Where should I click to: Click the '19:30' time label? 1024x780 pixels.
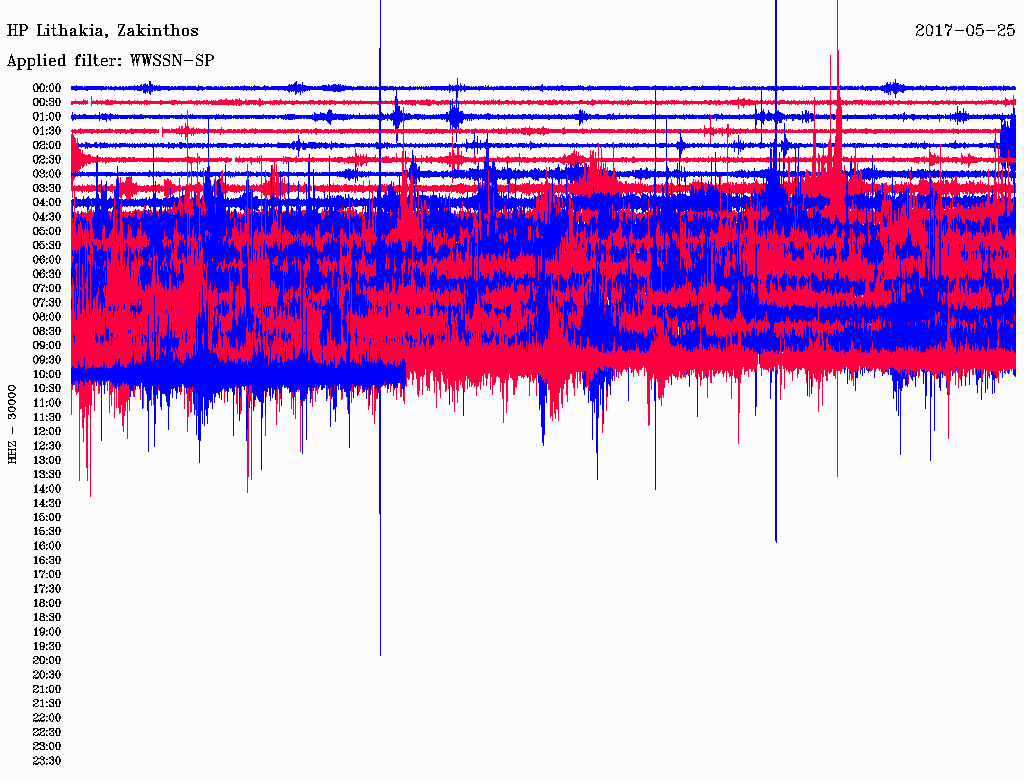[x=47, y=646]
